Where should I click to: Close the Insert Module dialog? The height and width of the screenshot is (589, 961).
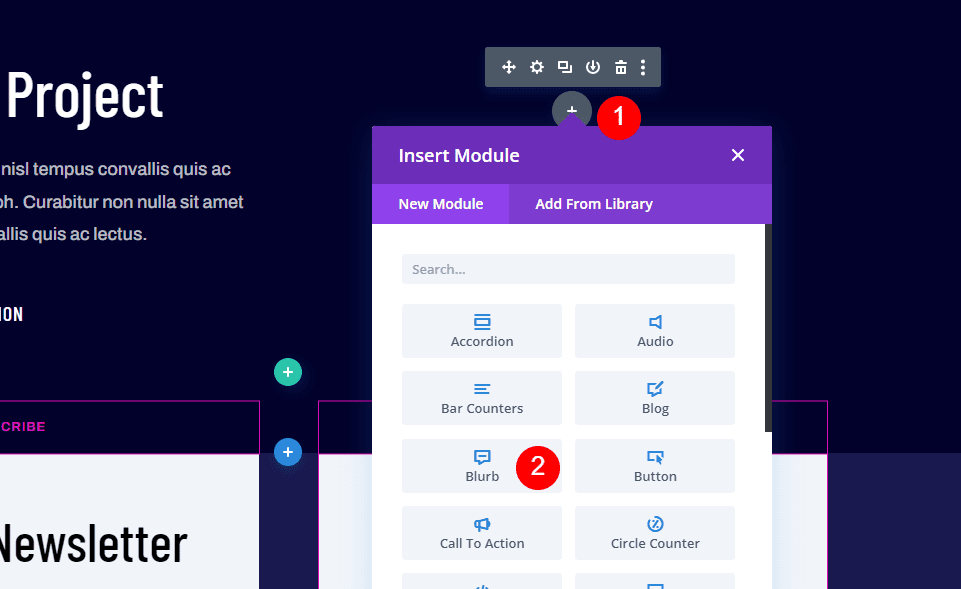(x=738, y=155)
